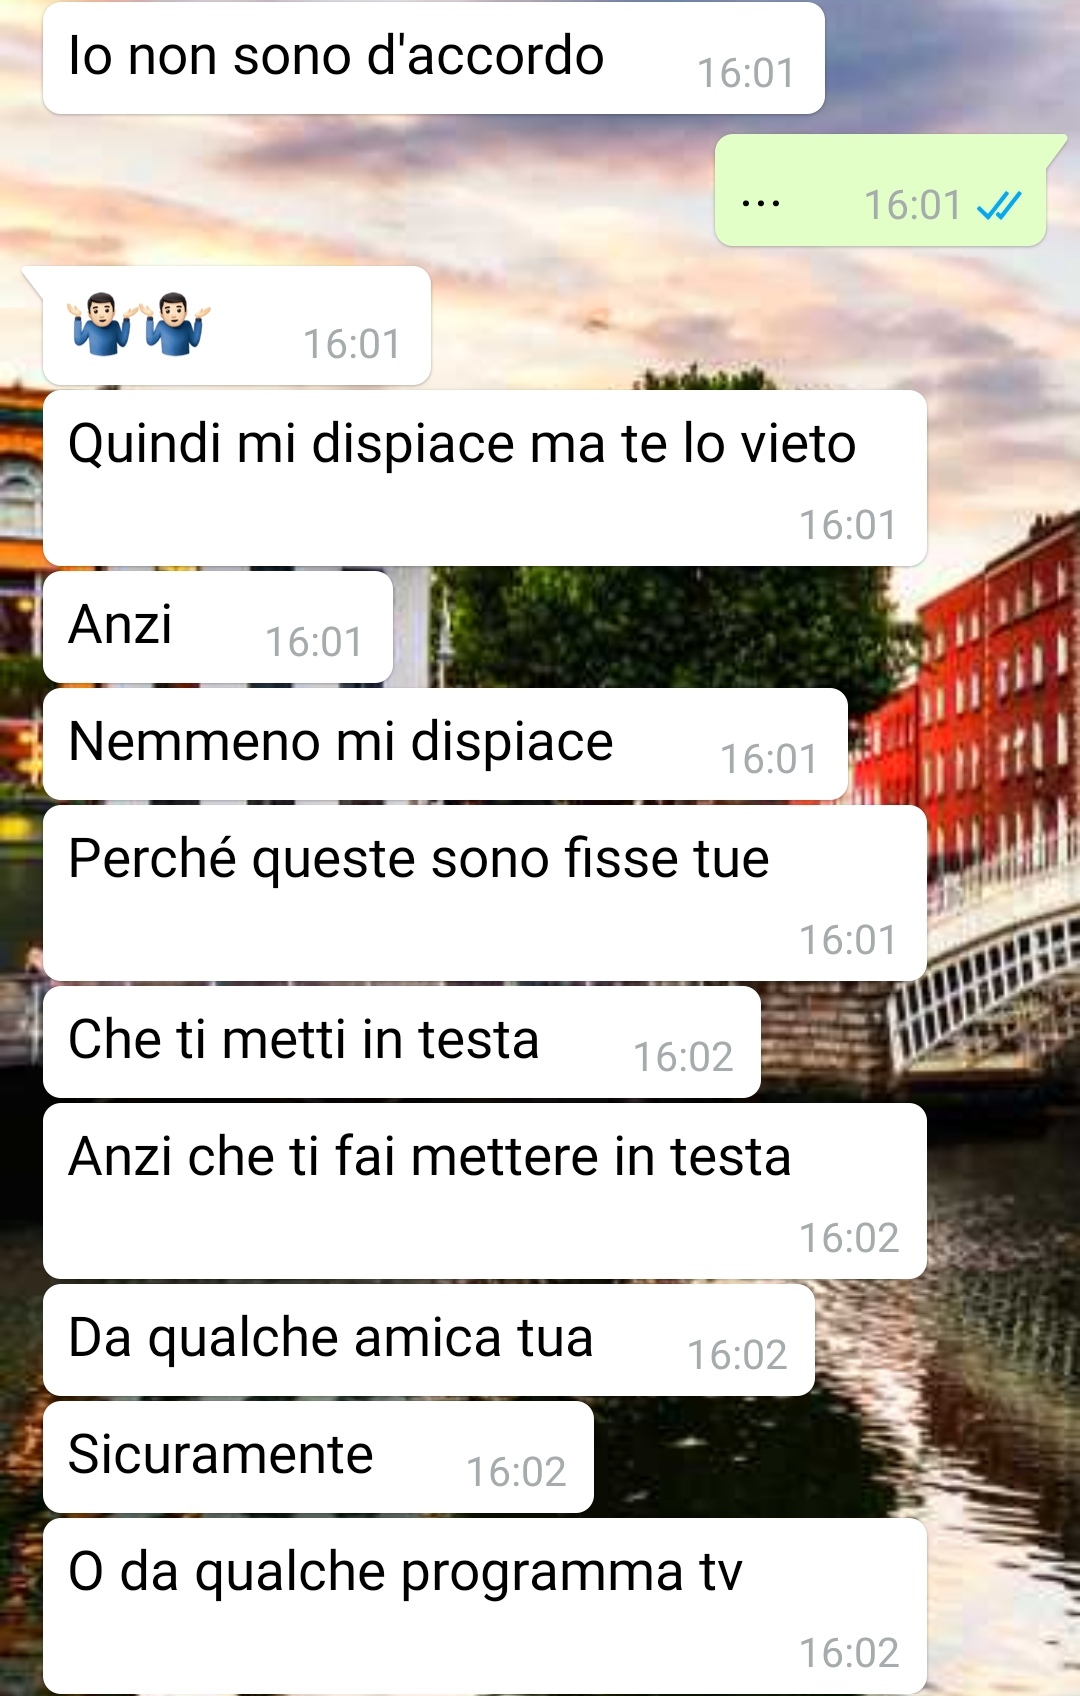
Task: Tap the blue double check marks
Action: pyautogui.click(x=998, y=206)
